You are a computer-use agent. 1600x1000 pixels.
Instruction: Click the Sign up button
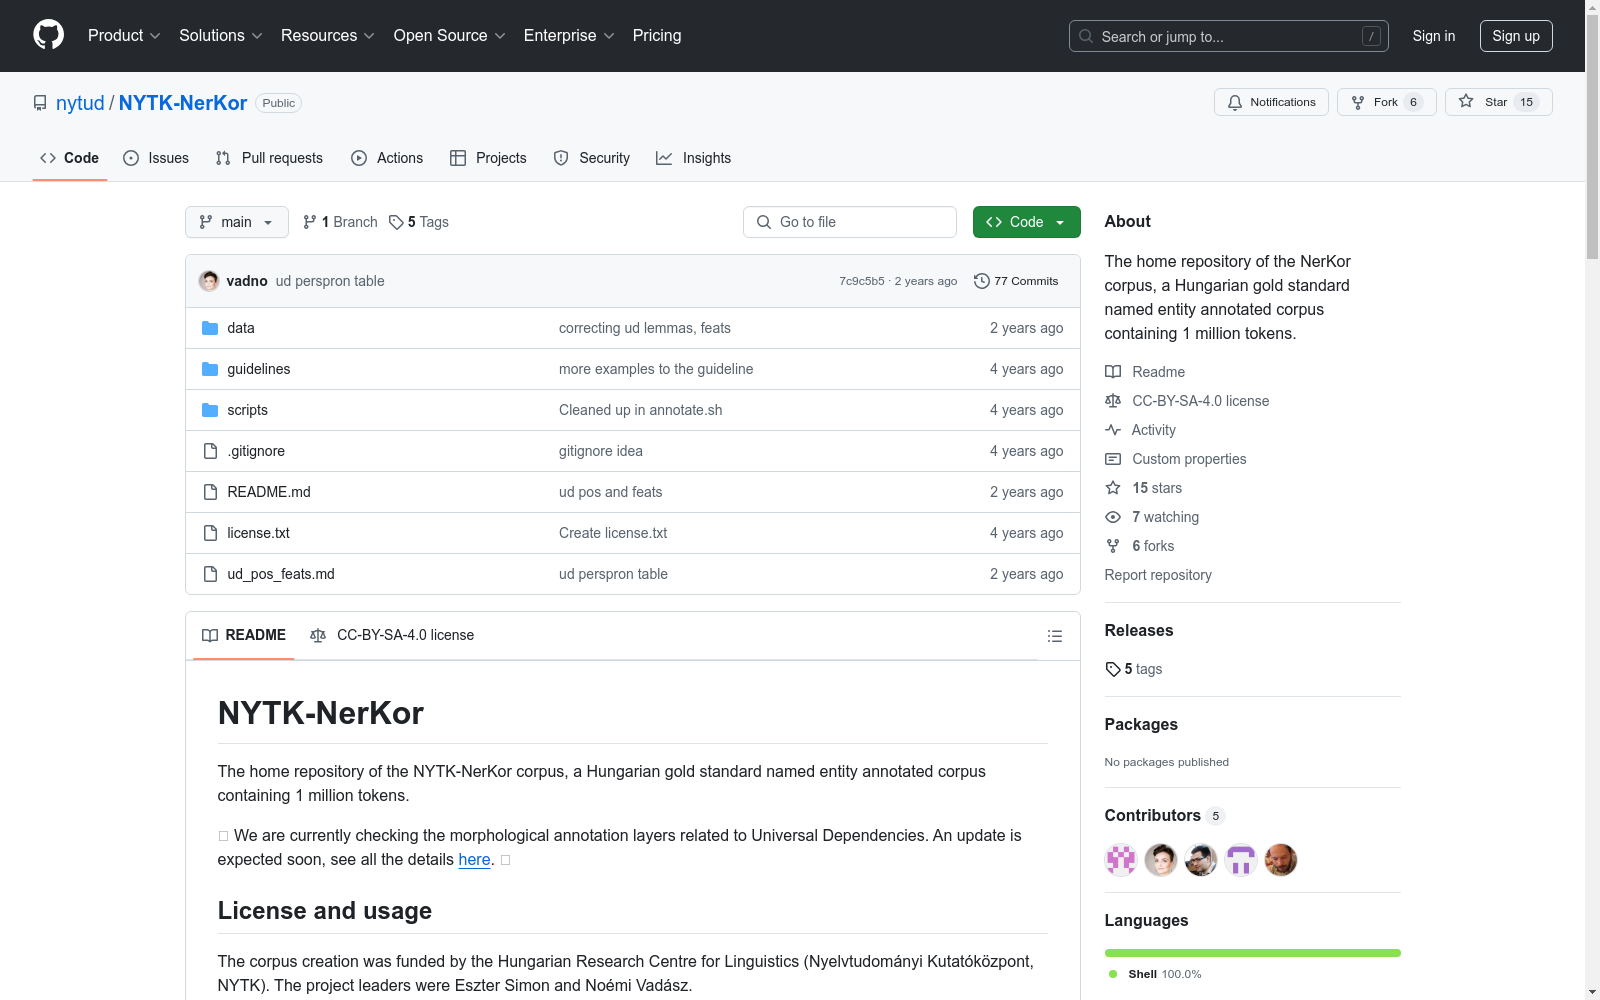click(1516, 36)
